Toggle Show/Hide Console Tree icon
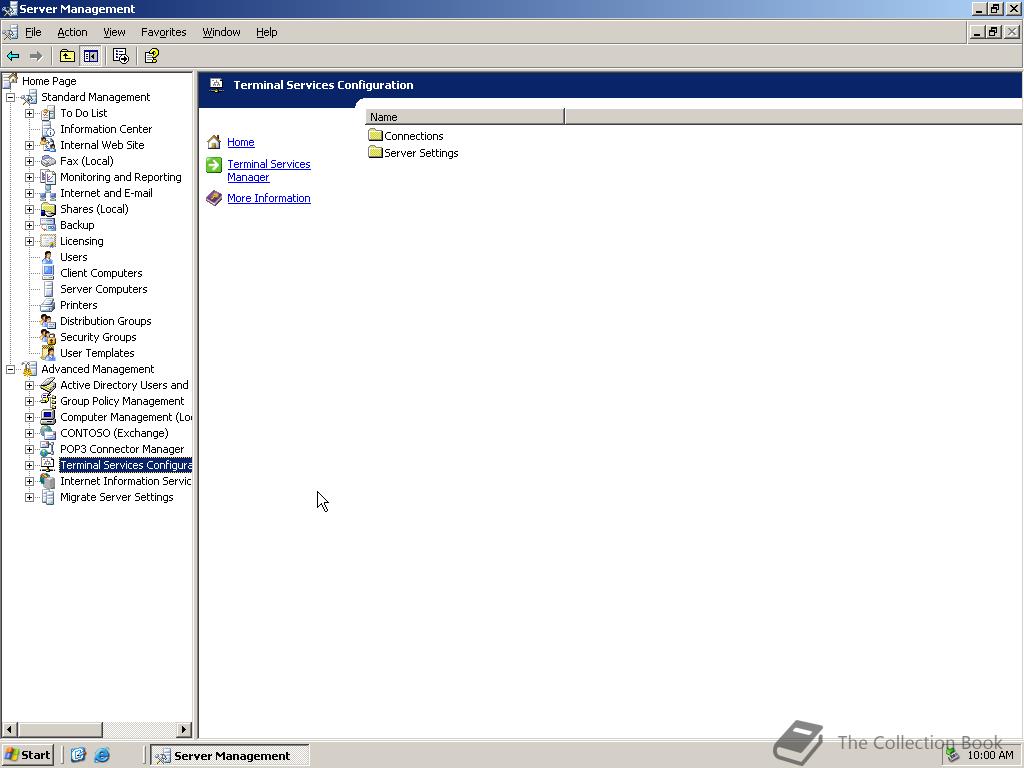This screenshot has width=1024, height=768. tap(90, 56)
